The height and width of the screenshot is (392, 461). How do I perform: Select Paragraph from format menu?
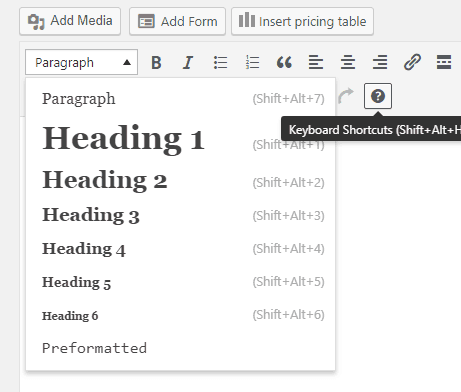click(x=180, y=99)
